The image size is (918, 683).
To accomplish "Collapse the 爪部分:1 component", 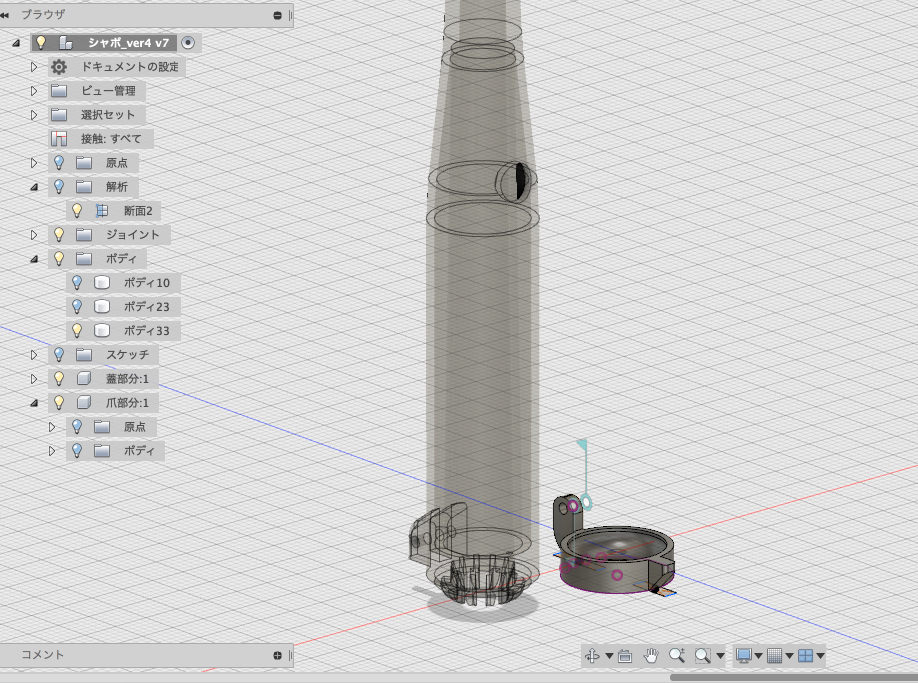I will pyautogui.click(x=34, y=403).
